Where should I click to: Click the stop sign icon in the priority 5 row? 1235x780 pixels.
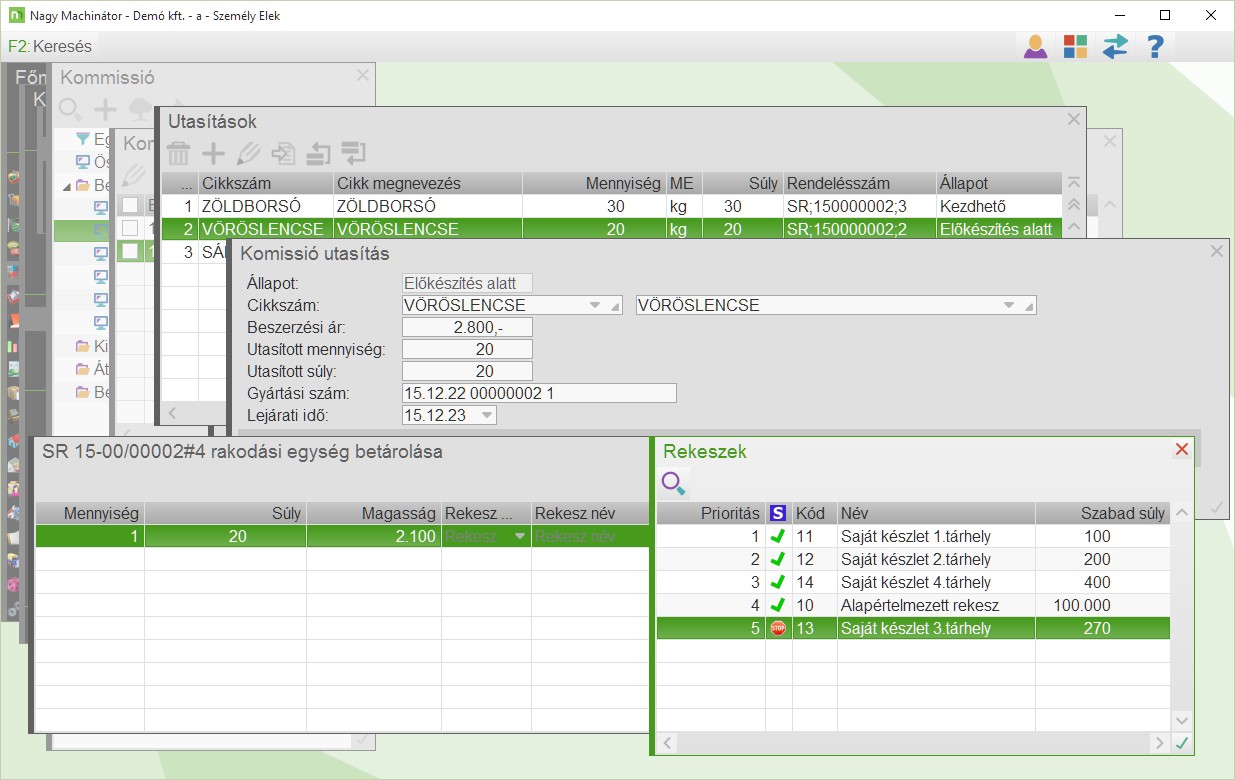click(778, 628)
